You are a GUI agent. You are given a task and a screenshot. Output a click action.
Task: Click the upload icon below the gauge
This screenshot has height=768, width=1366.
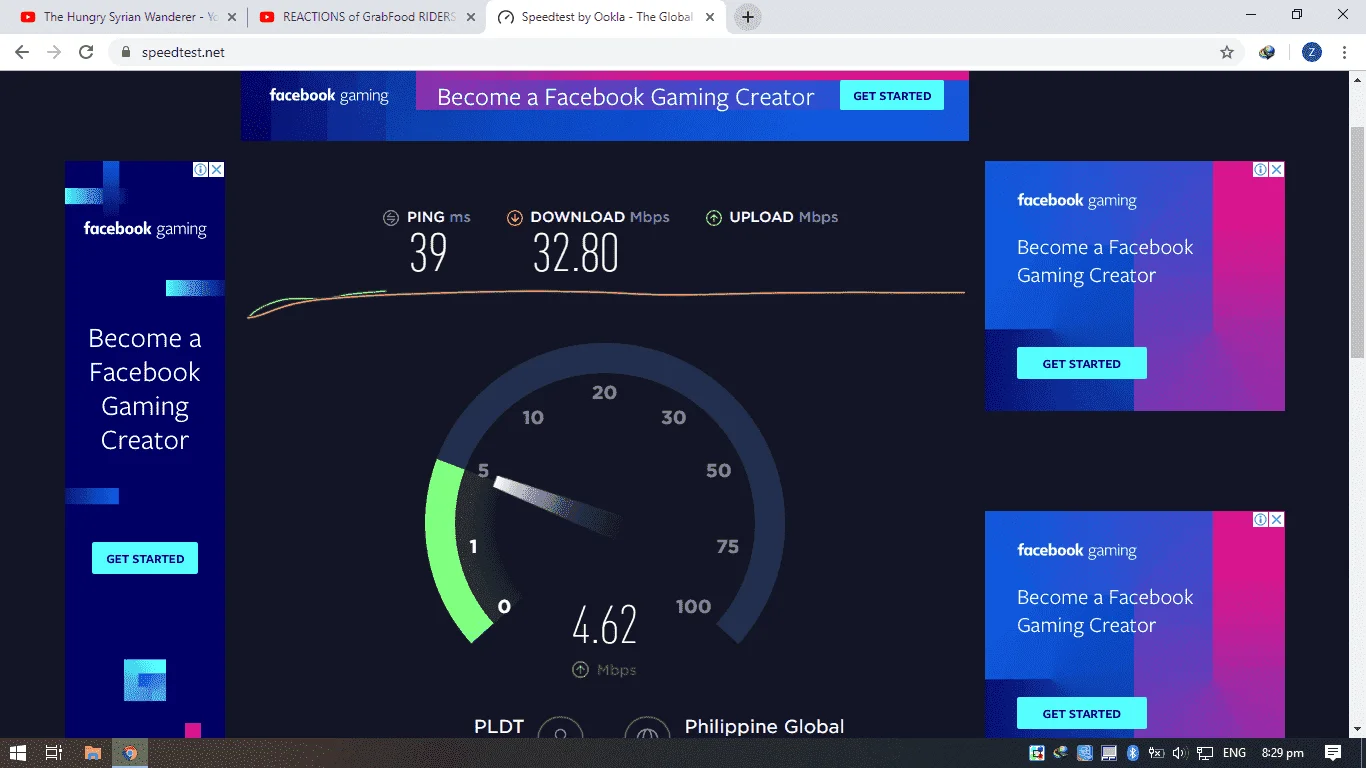[580, 670]
